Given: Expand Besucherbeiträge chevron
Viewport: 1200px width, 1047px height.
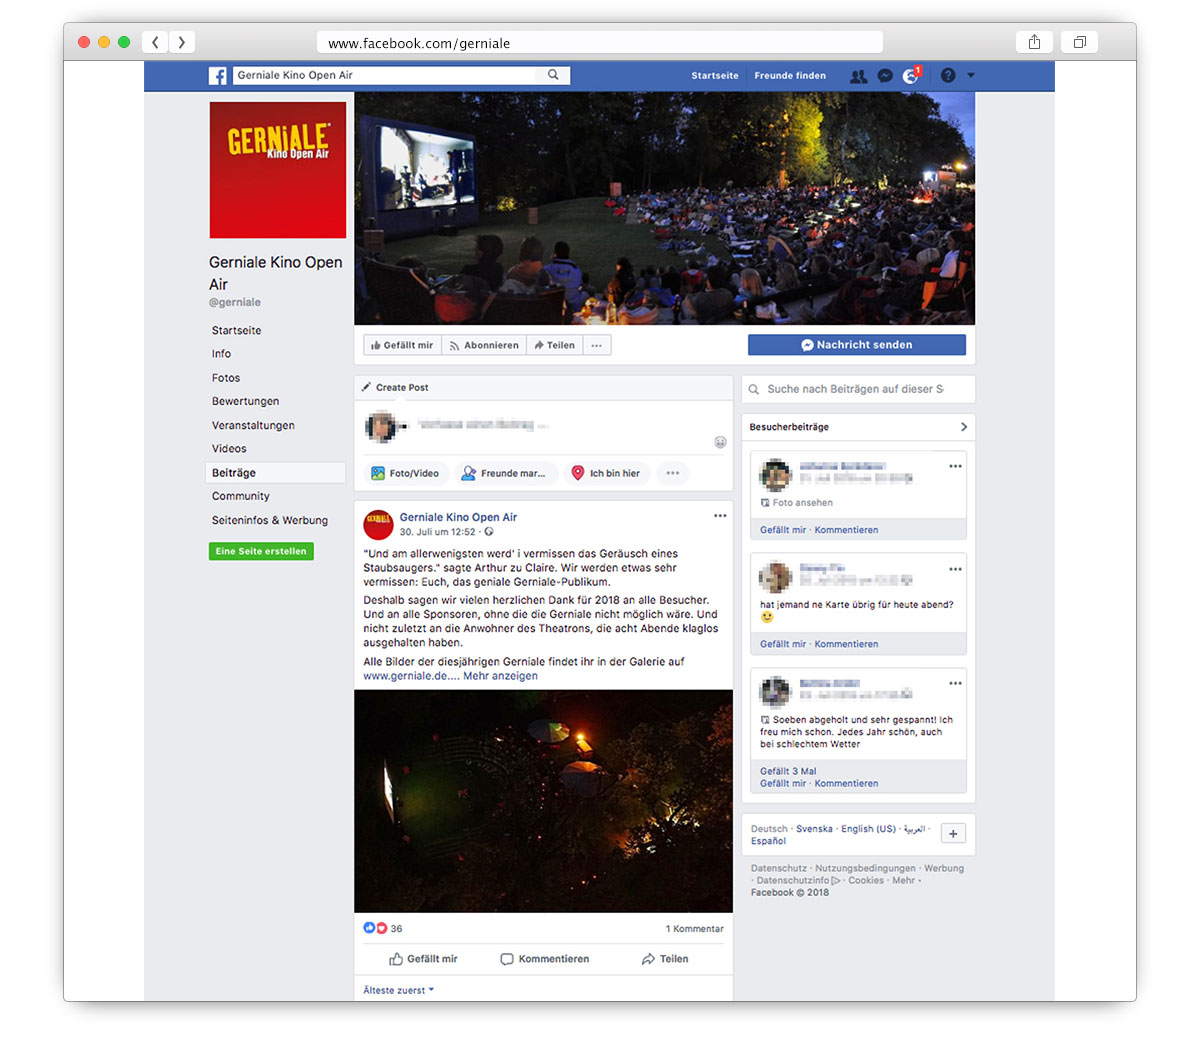Looking at the screenshot, I should [x=964, y=427].
